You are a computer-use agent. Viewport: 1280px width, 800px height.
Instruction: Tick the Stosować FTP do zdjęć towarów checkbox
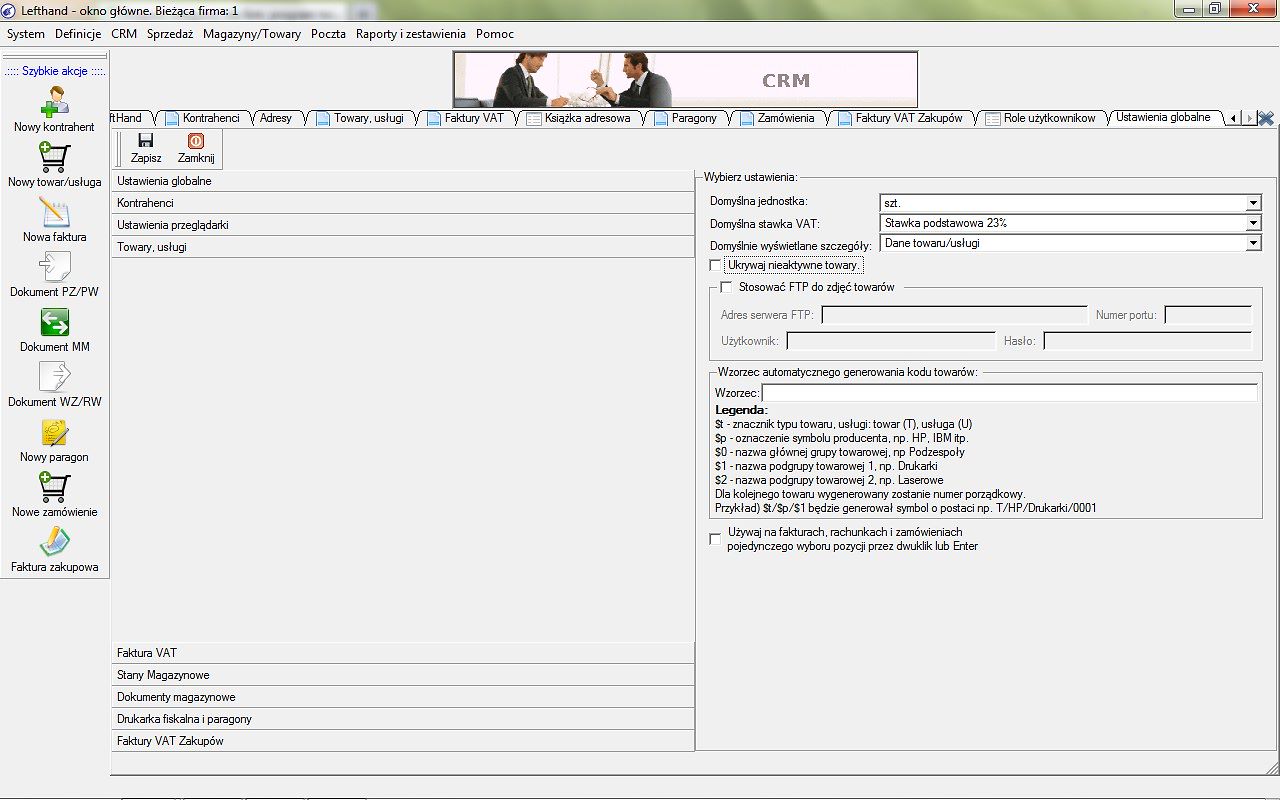[727, 288]
